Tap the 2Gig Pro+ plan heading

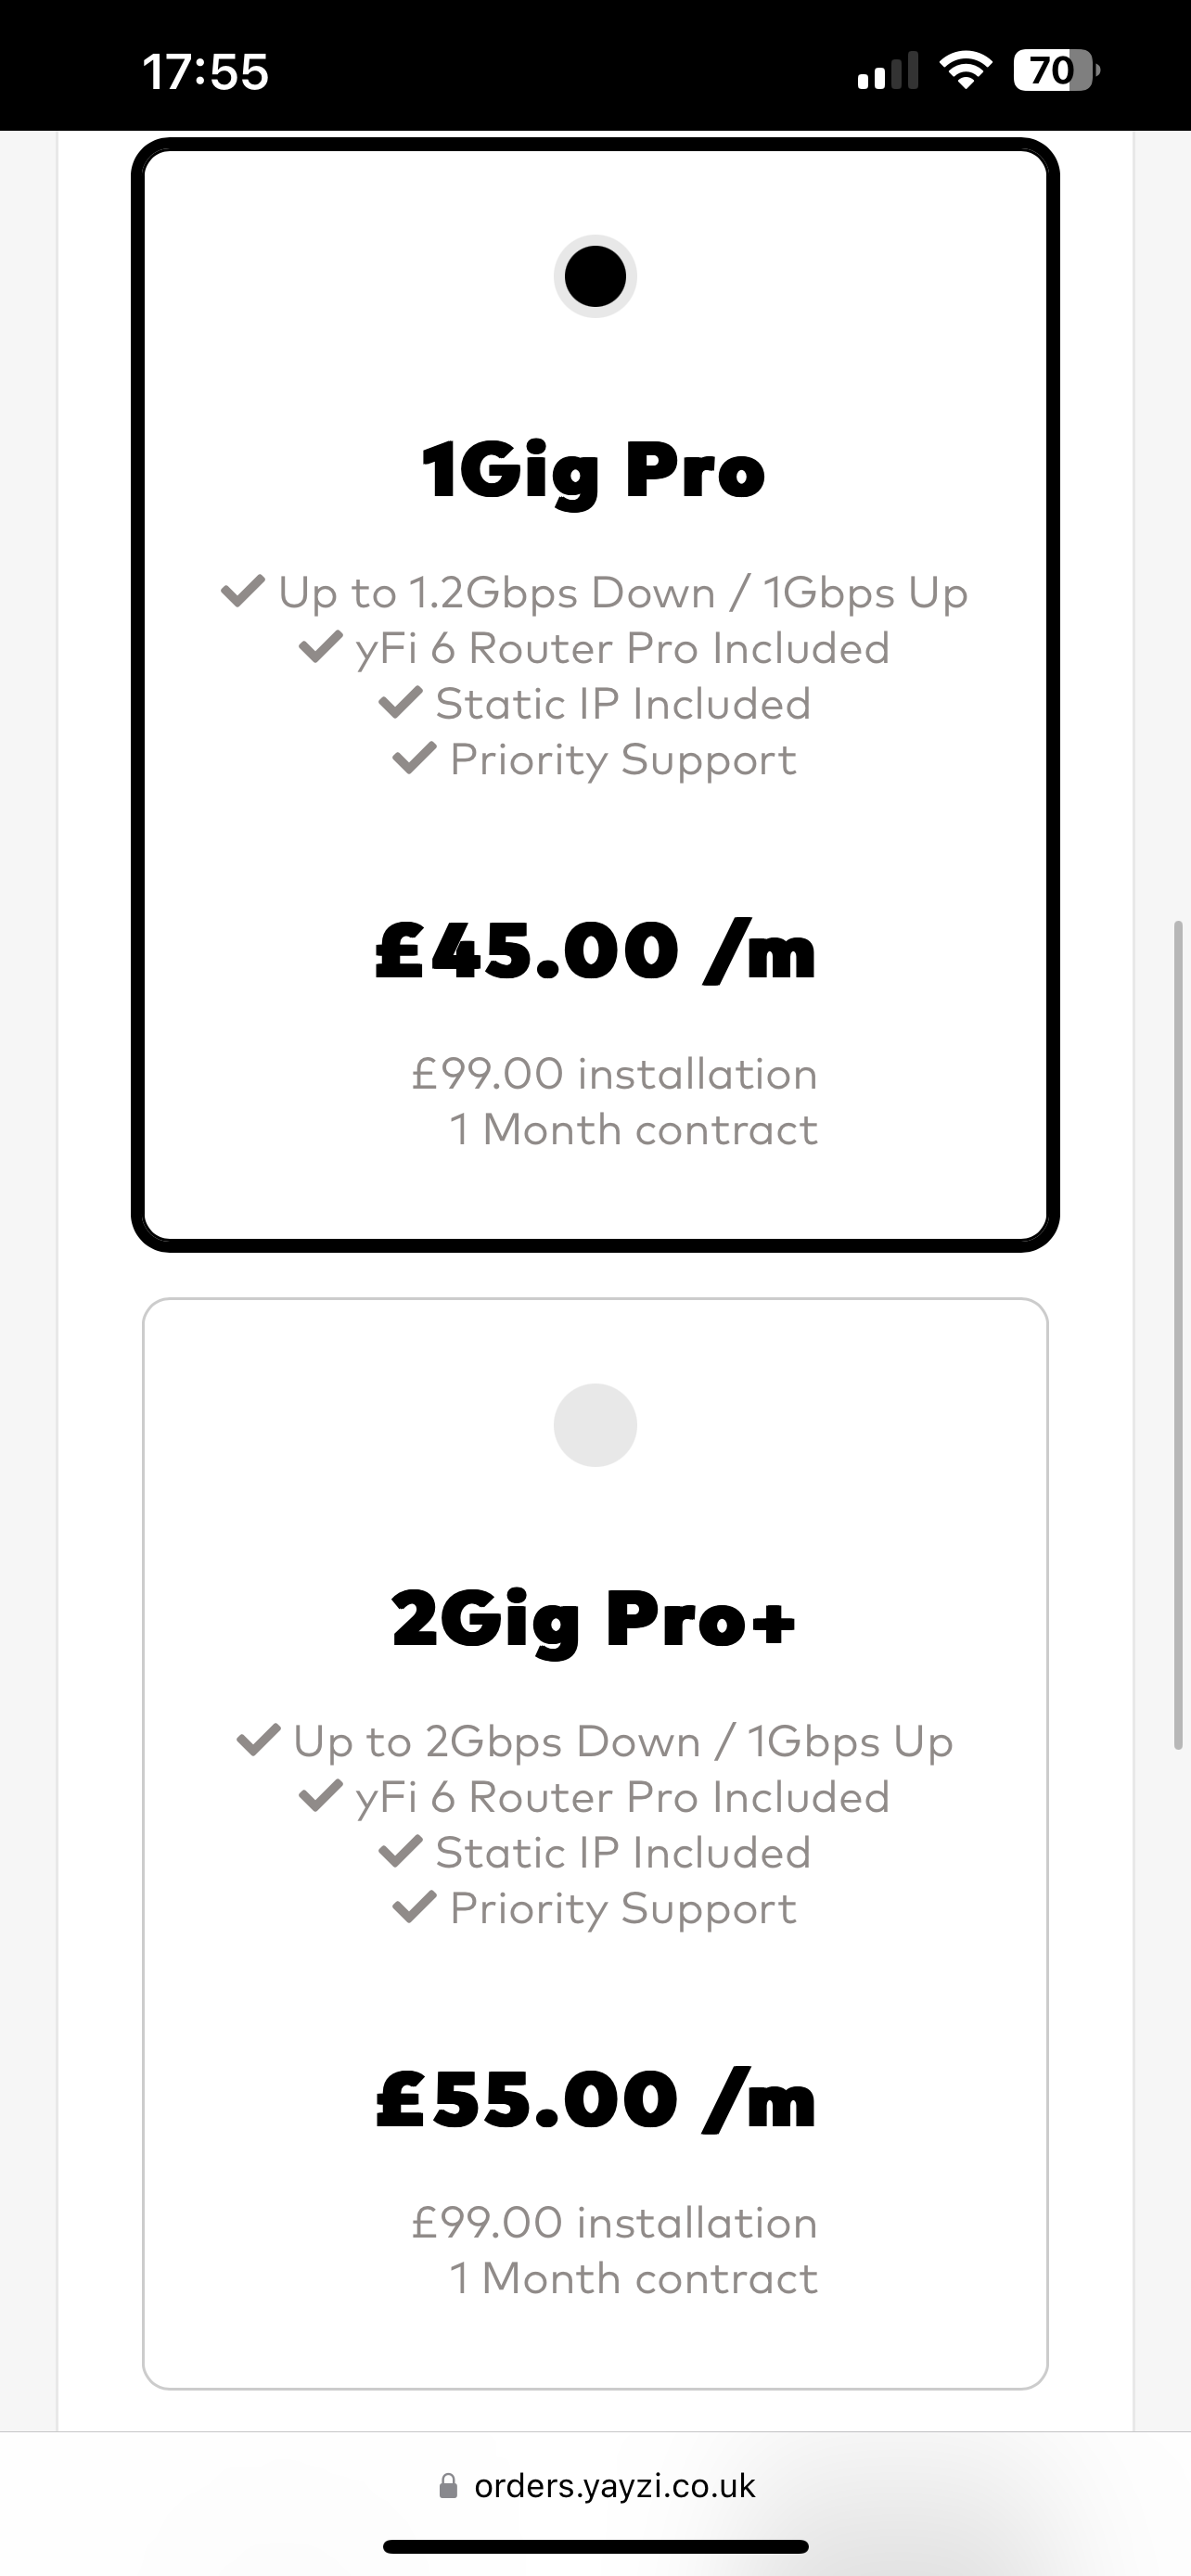[594, 1619]
